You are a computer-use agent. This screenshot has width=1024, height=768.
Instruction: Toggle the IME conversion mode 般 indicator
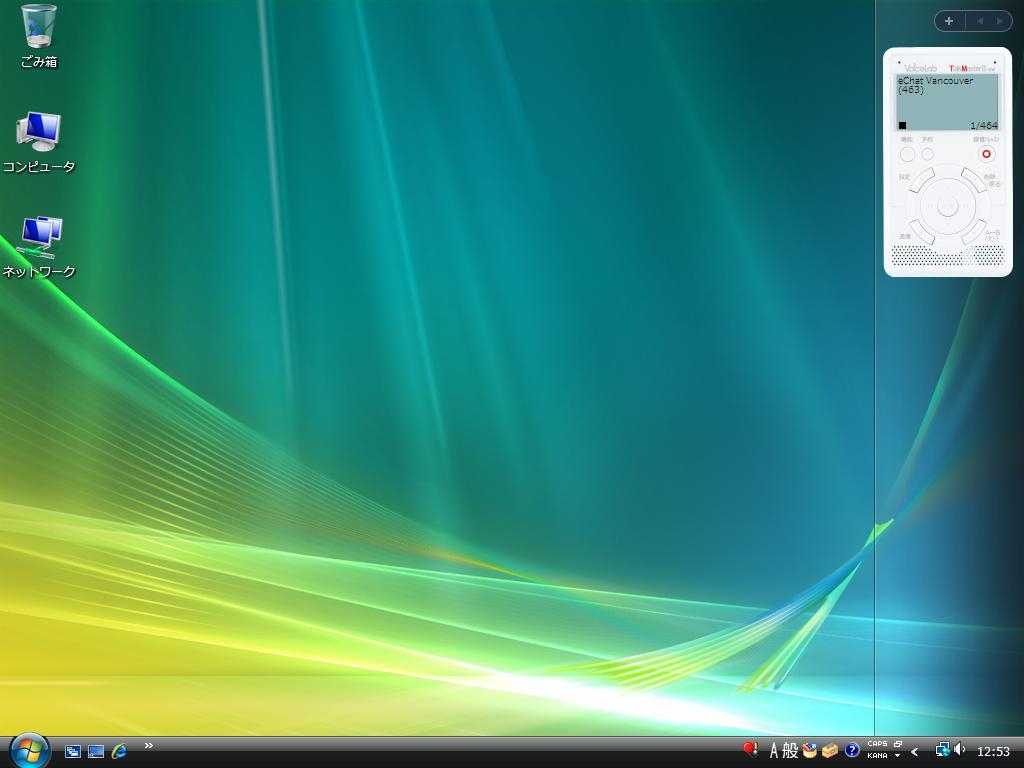[790, 751]
